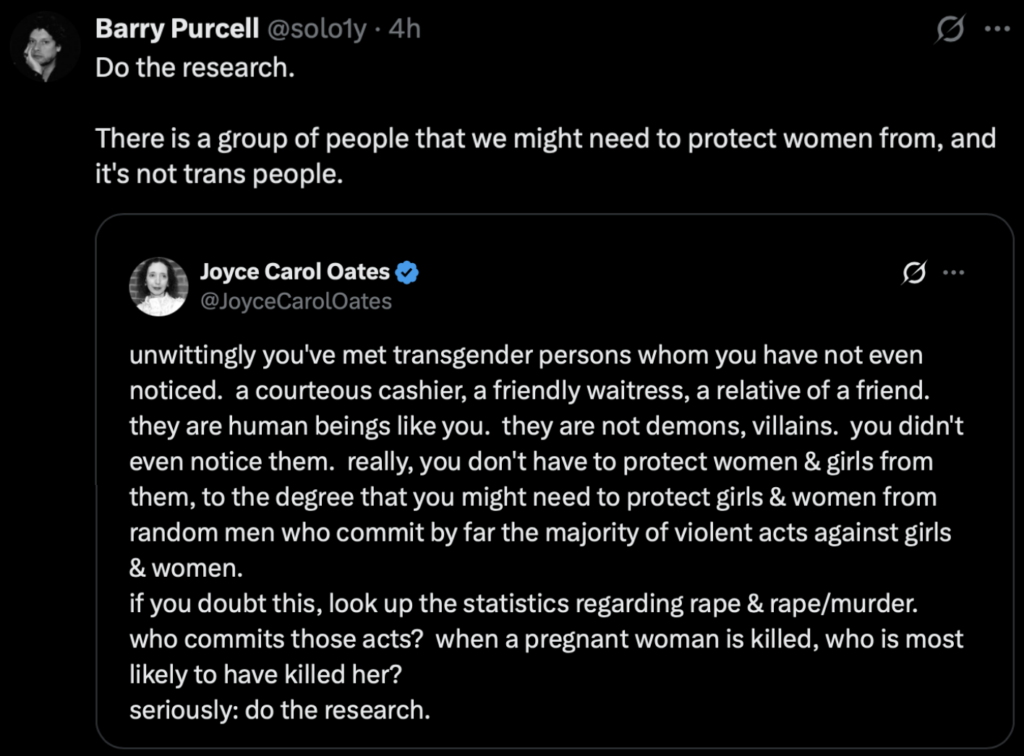
Task: Click Barry Purcell's display name
Action: [x=176, y=28]
